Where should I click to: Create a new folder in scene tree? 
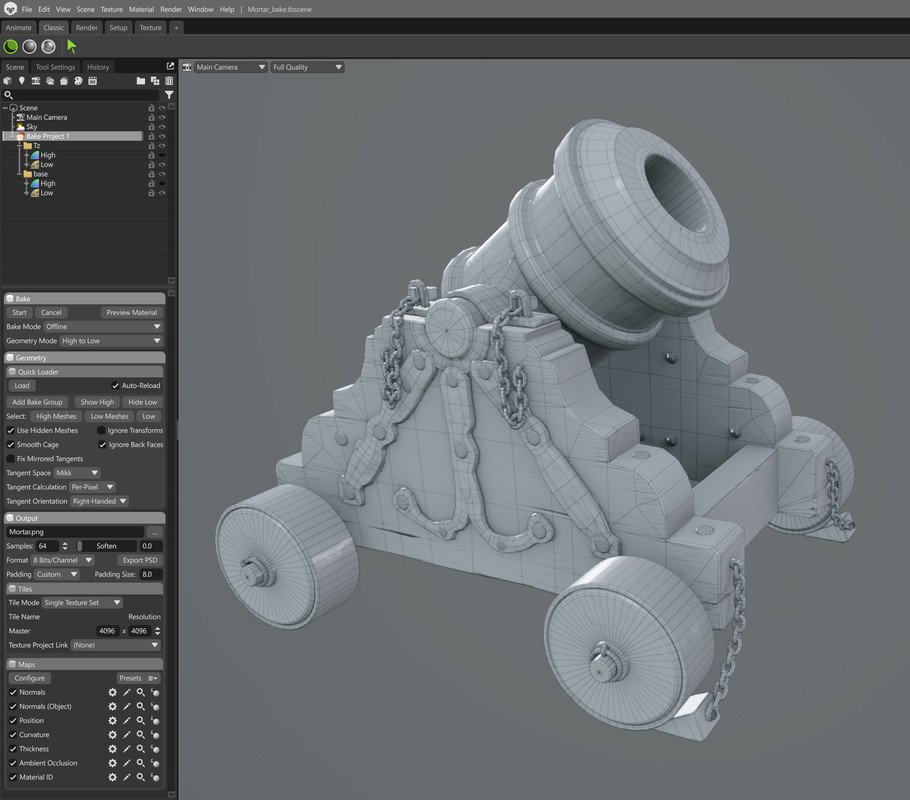(140, 81)
